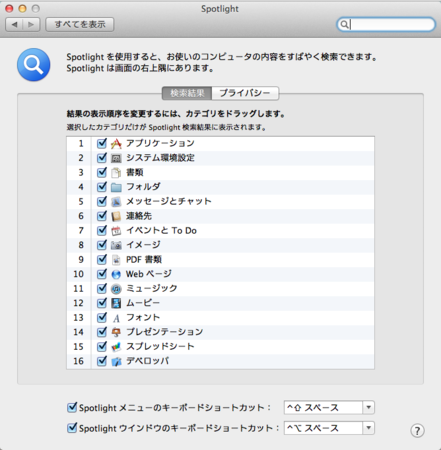Click the ムービー movie icon
Viewport: 441px width, 450px height.
pos(116,303)
